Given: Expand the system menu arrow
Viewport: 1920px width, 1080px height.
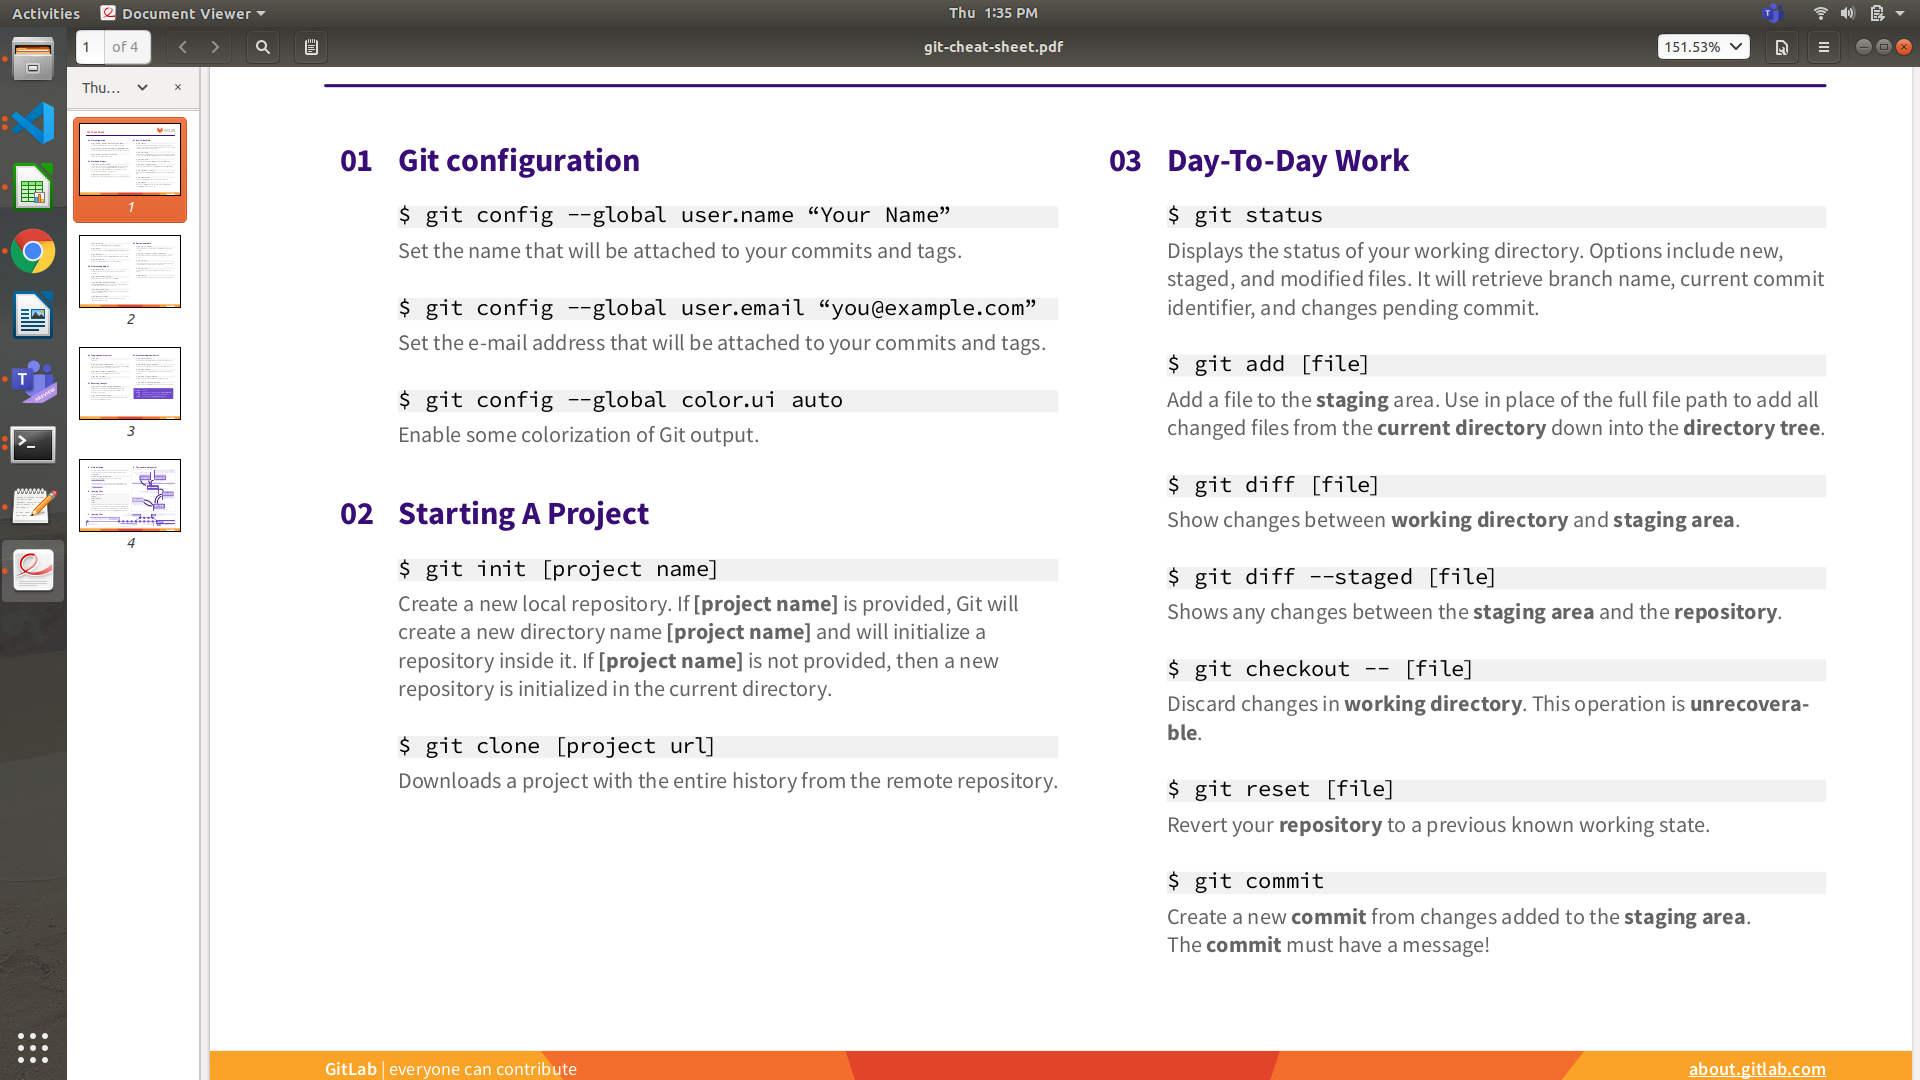Looking at the screenshot, I should click(x=1900, y=13).
